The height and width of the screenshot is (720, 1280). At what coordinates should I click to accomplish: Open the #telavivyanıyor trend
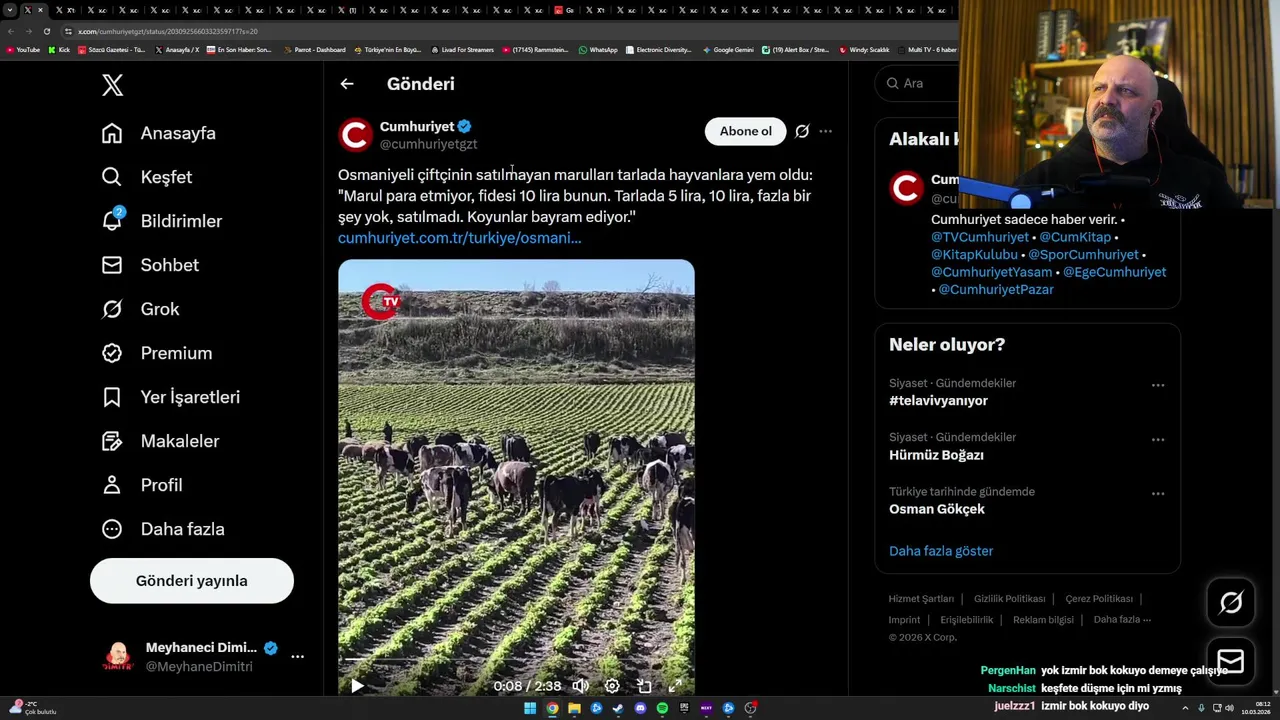pos(938,401)
